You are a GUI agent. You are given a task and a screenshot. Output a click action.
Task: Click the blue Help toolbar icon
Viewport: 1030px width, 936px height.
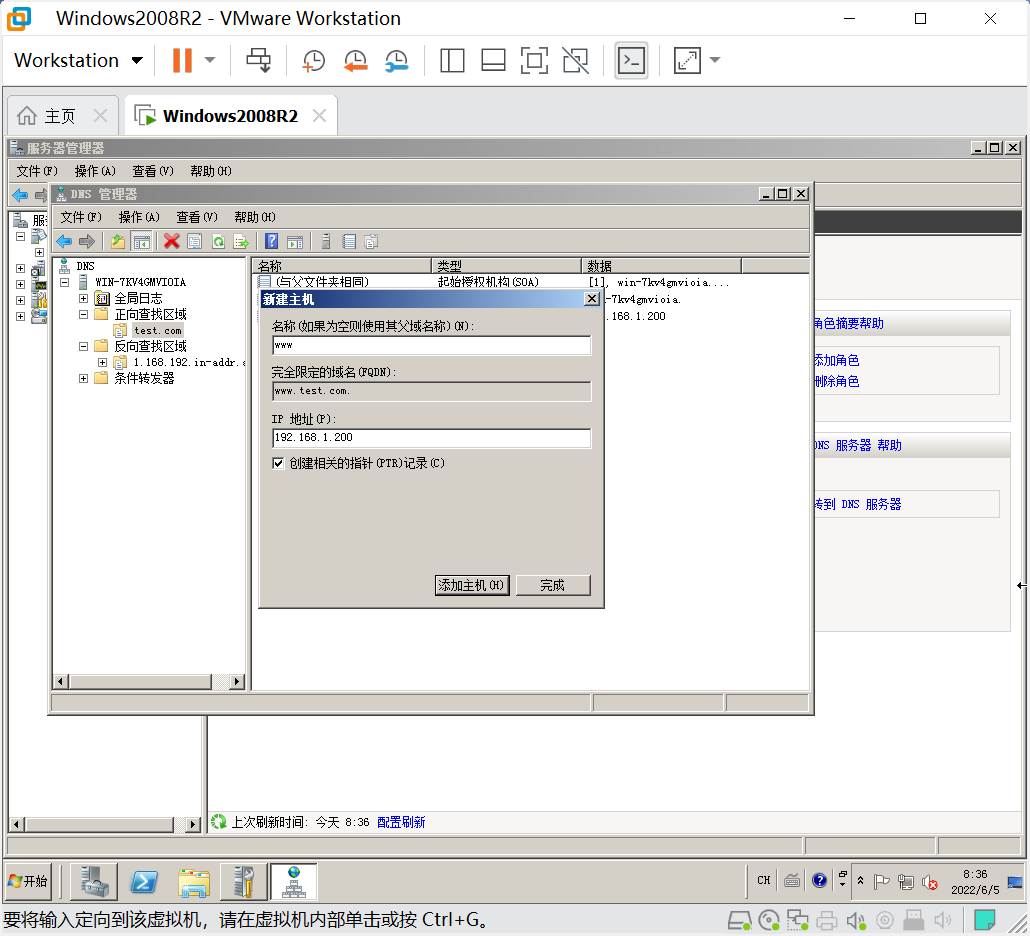271,242
